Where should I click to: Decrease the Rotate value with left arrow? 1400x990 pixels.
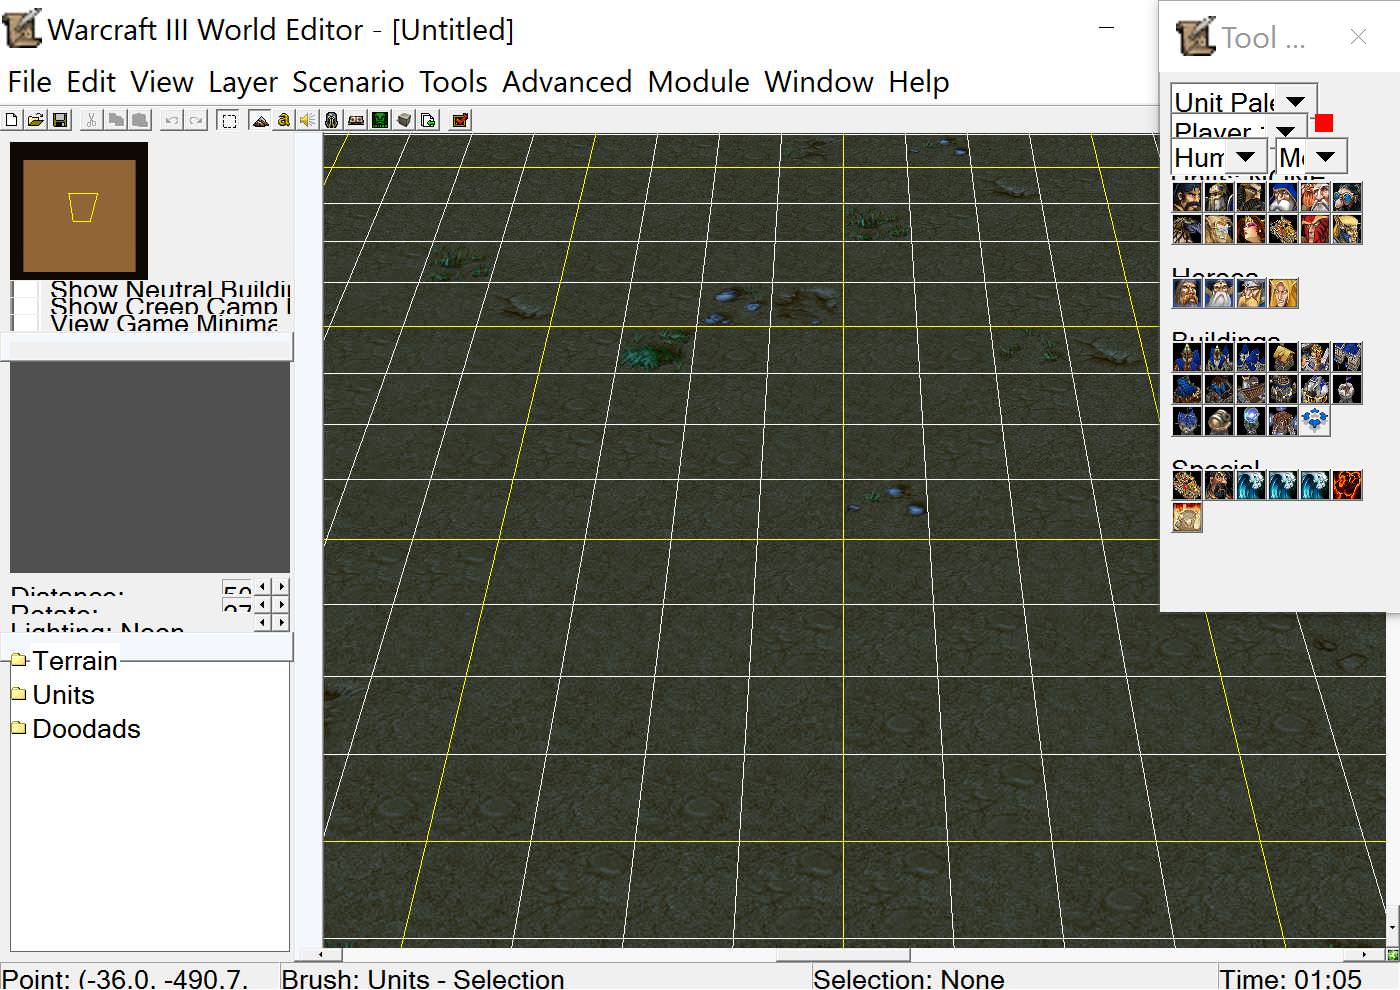point(263,605)
